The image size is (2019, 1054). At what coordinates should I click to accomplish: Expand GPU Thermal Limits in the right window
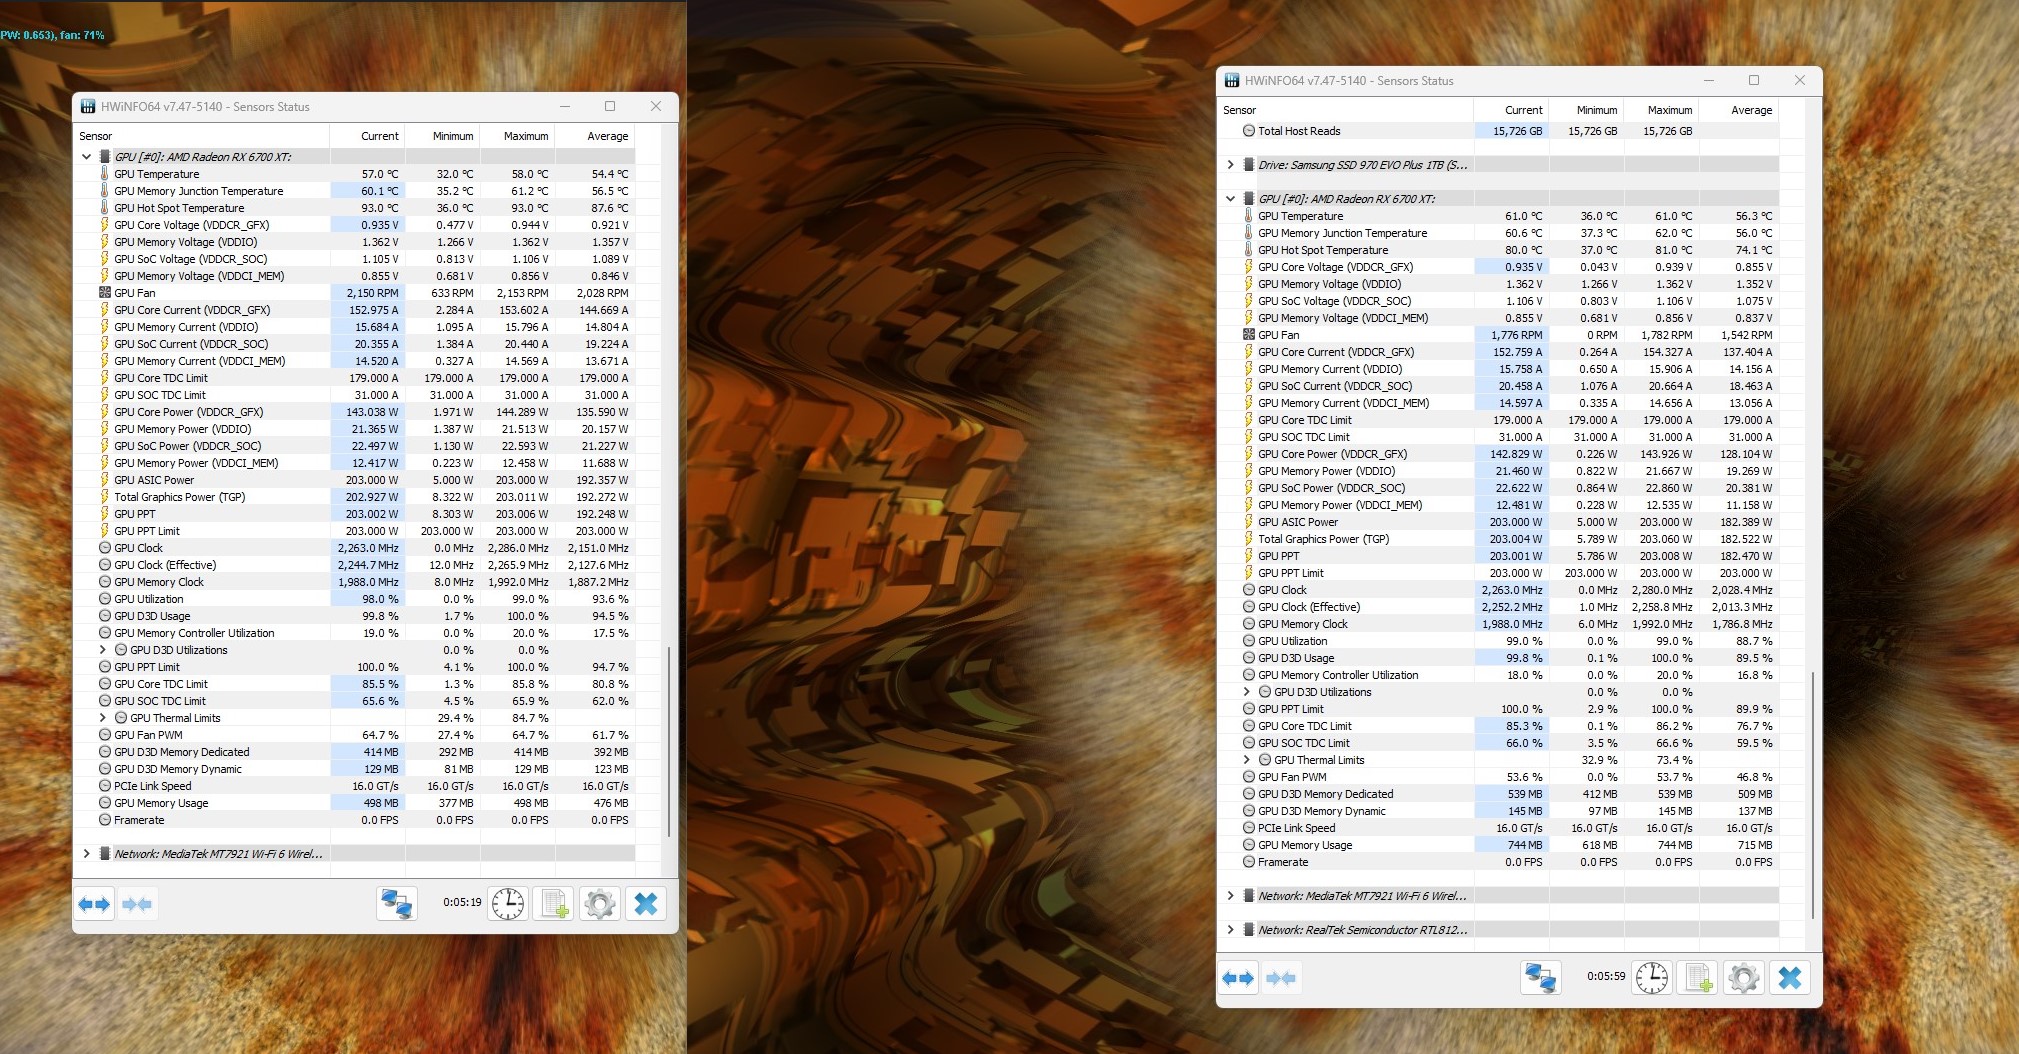[x=1246, y=760]
